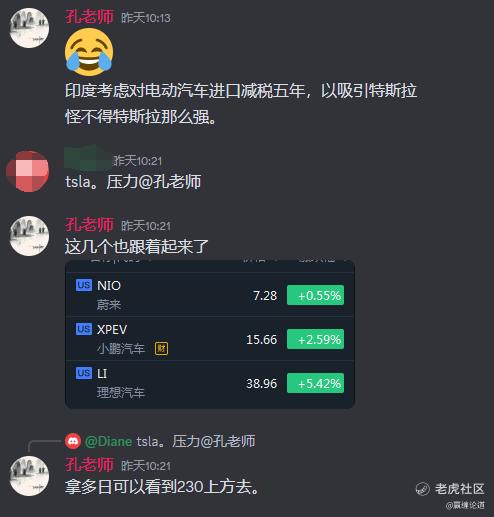Open 孔老师 avatar on the top message

click(29, 28)
